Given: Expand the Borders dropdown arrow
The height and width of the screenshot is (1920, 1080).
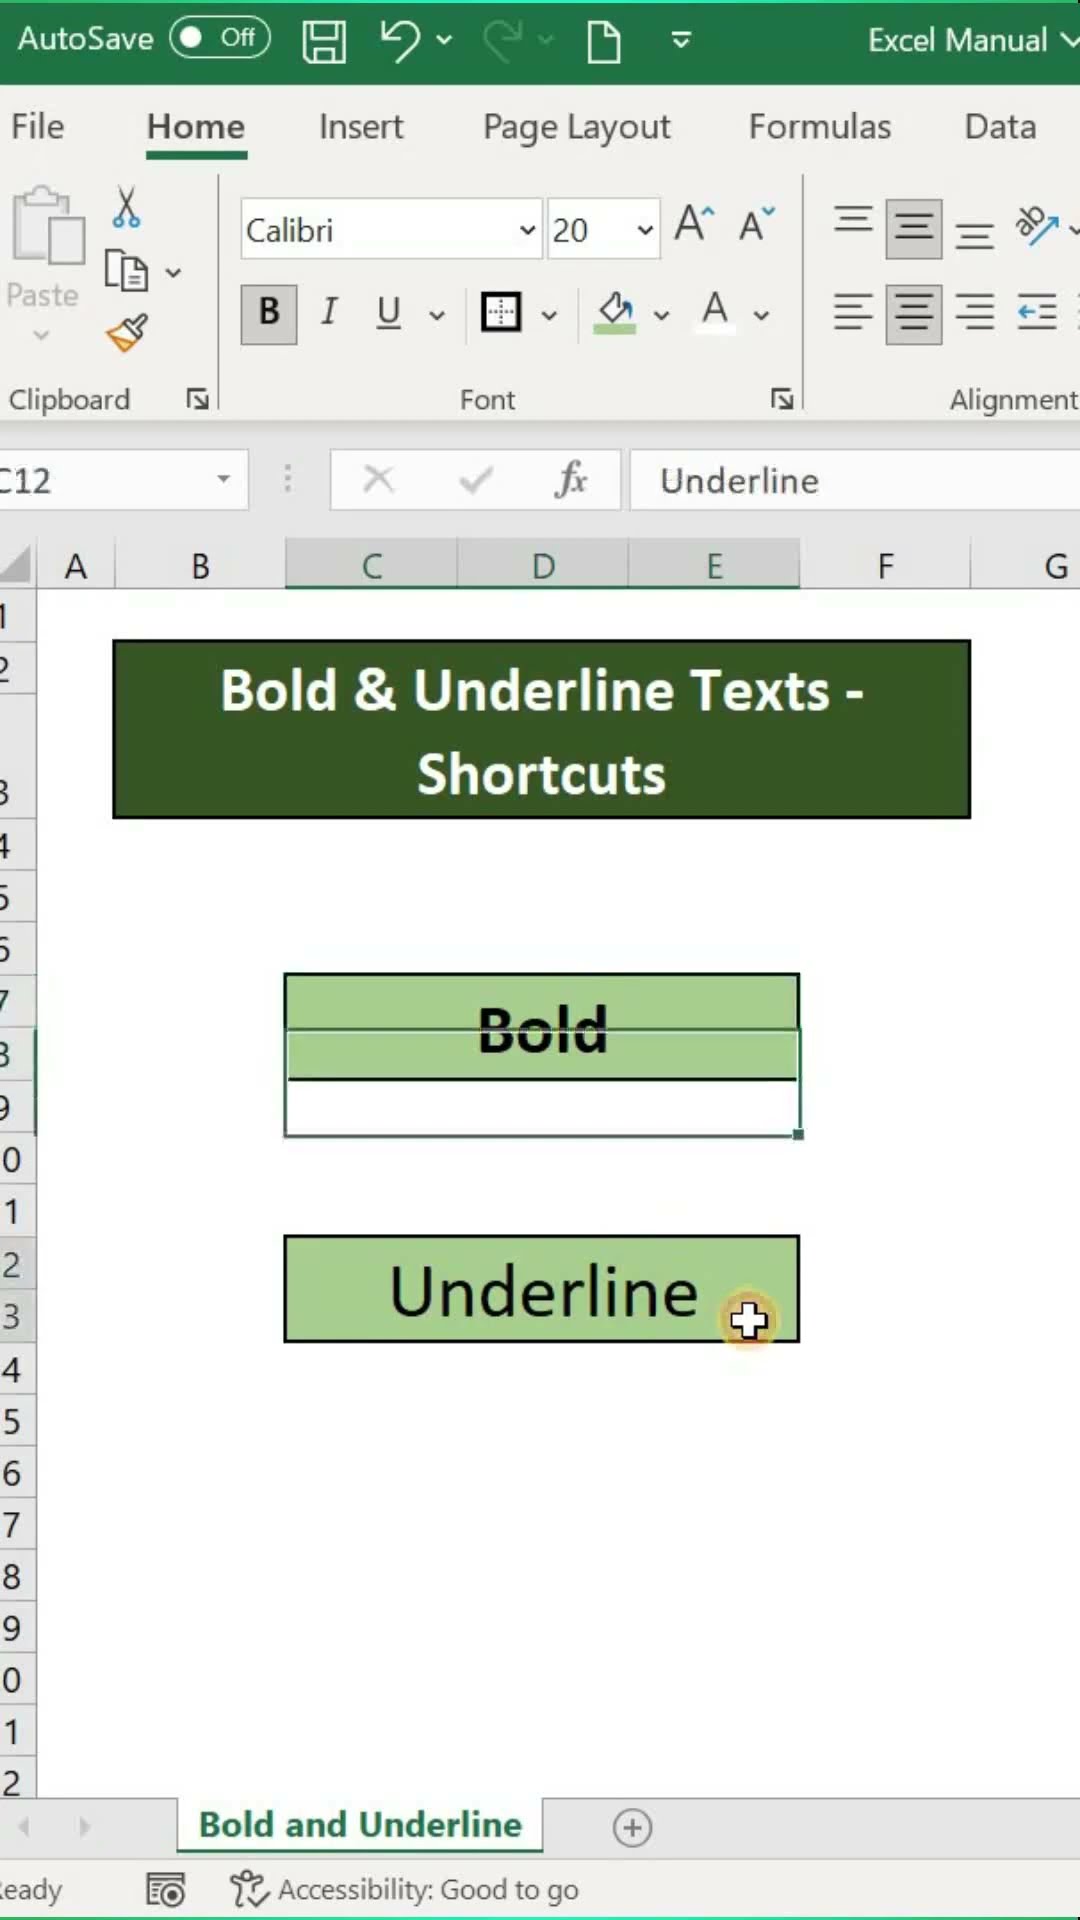Looking at the screenshot, I should pos(549,315).
